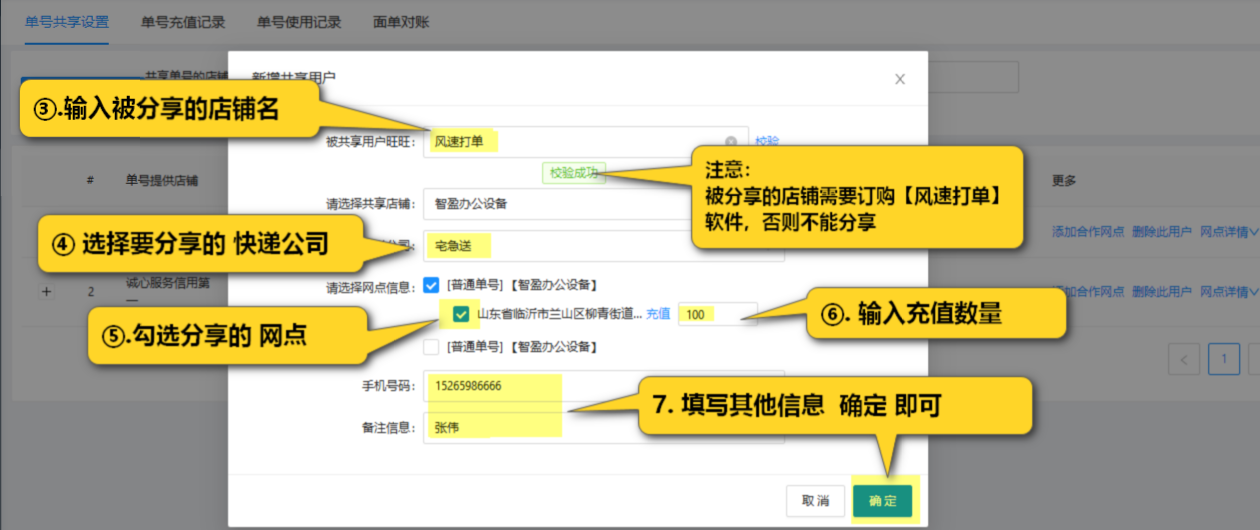The width and height of the screenshot is (1260, 530).
Task: Click the 校验 link beside the user field
Action: pos(767,142)
